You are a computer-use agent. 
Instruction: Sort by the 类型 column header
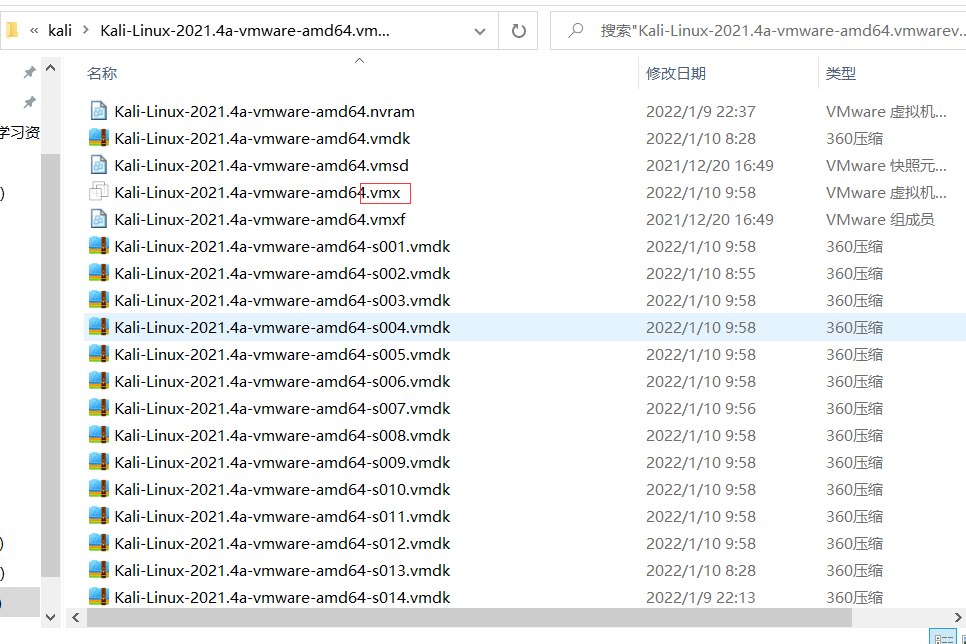pos(840,73)
